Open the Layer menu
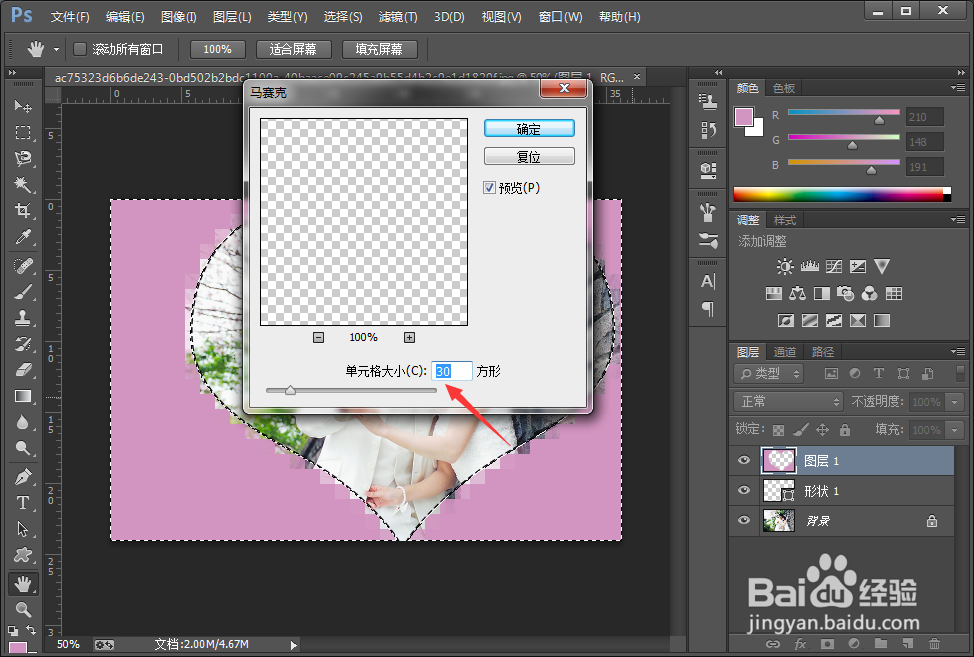This screenshot has height=657, width=974. 232,17
